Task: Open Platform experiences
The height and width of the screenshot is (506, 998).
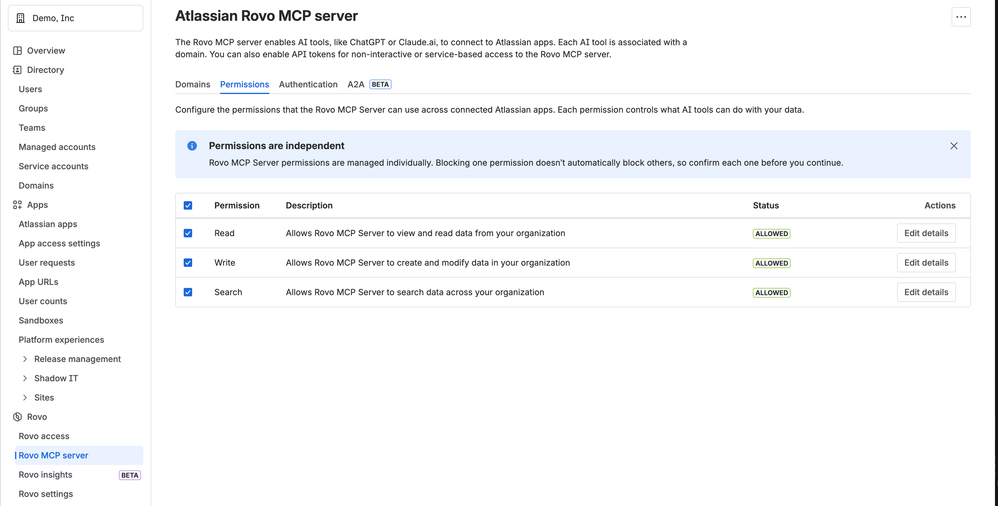Action: (61, 340)
